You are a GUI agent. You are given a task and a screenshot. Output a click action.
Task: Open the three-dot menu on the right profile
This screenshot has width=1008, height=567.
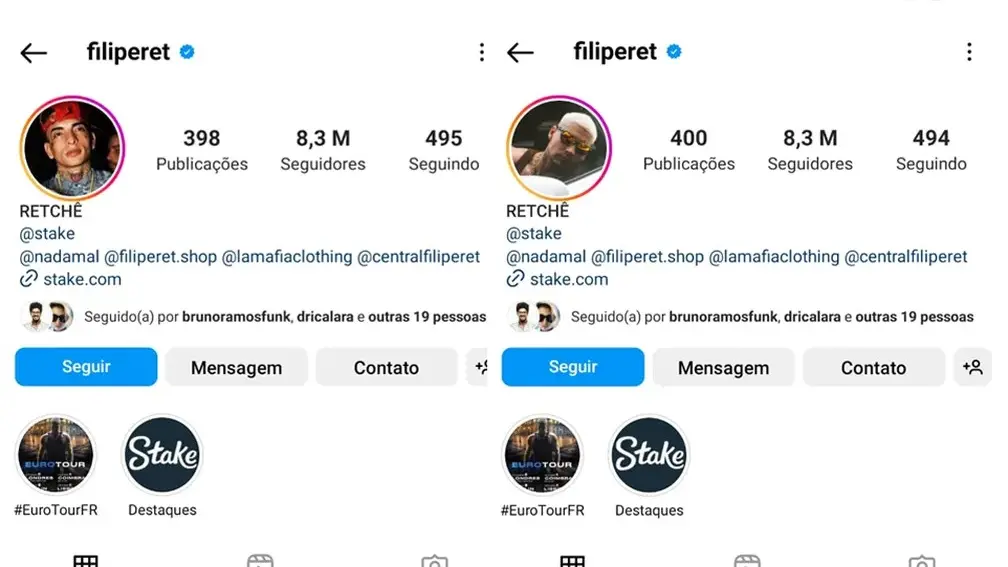point(969,52)
